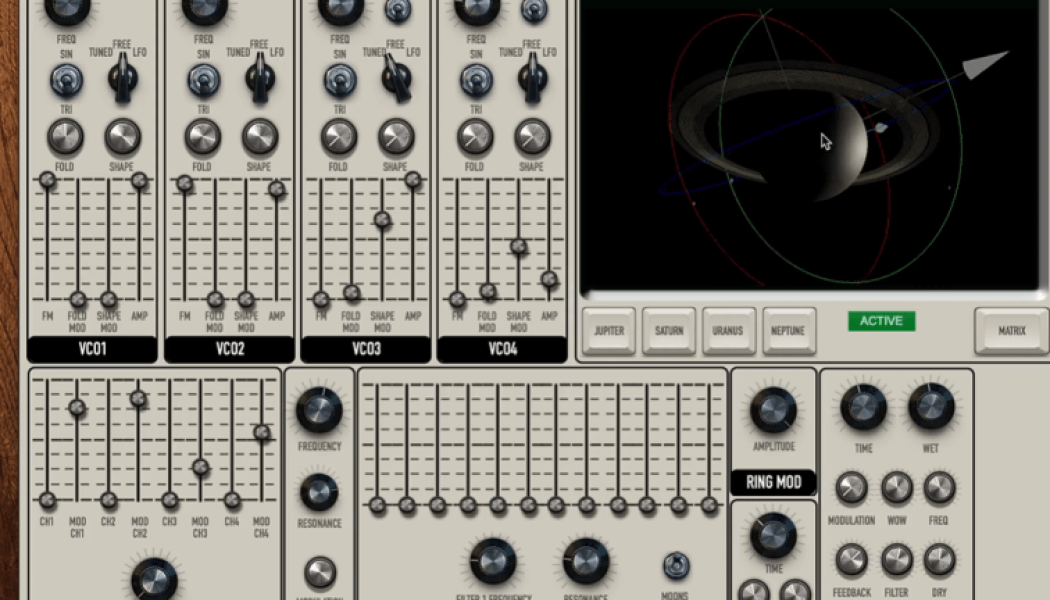Click the AMPLITUDE knob in RING MOD section

coord(772,413)
